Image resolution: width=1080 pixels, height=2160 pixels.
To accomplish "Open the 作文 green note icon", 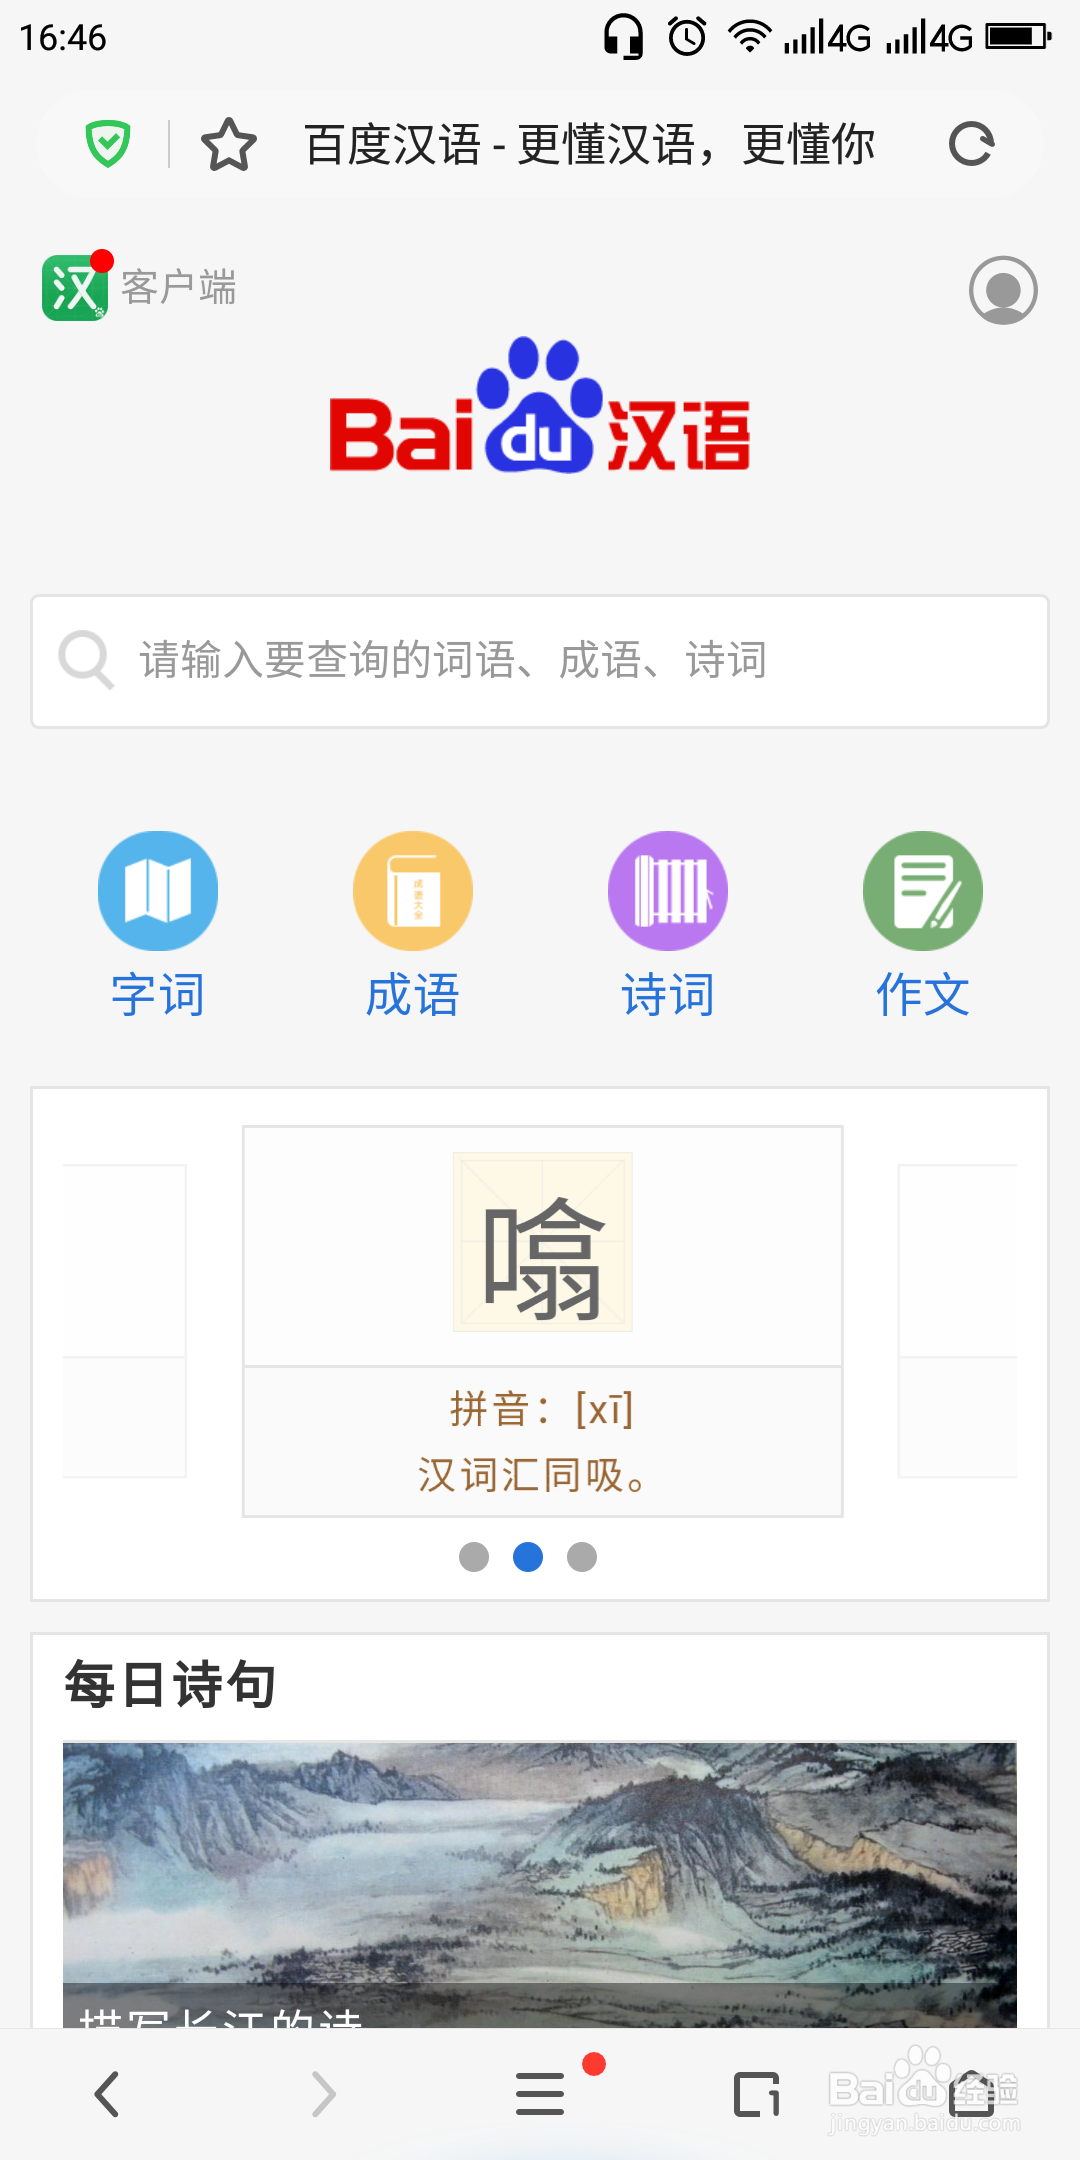I will tap(923, 891).
